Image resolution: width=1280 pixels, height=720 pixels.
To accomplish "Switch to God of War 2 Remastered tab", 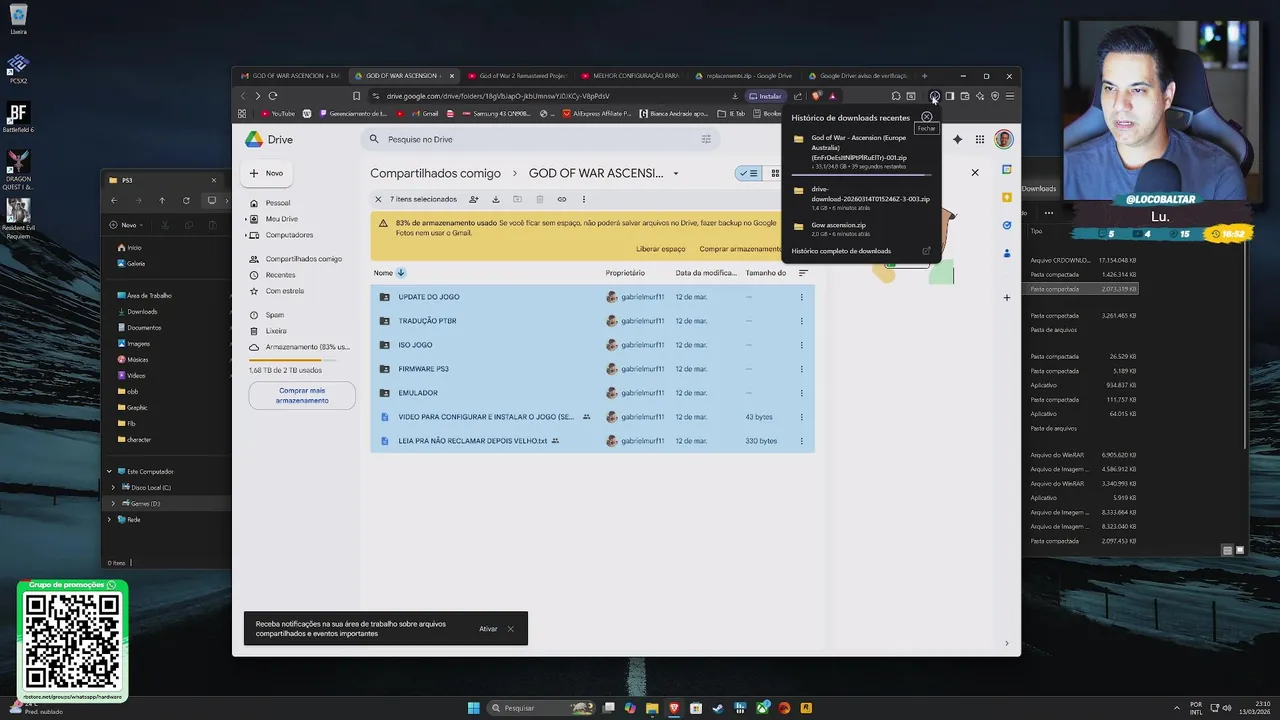I will pyautogui.click(x=517, y=76).
